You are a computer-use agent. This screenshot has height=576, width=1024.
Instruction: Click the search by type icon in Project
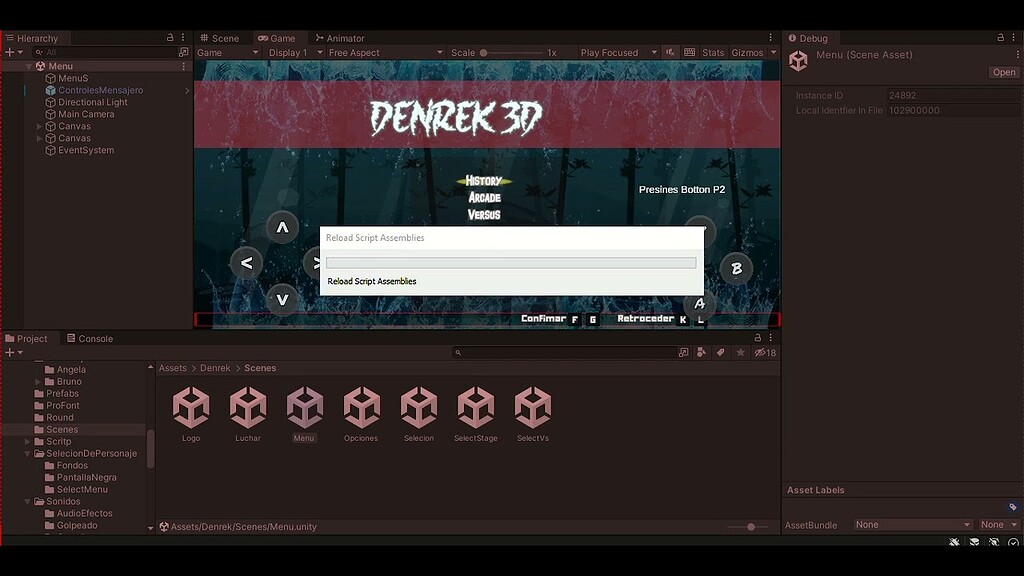[700, 352]
